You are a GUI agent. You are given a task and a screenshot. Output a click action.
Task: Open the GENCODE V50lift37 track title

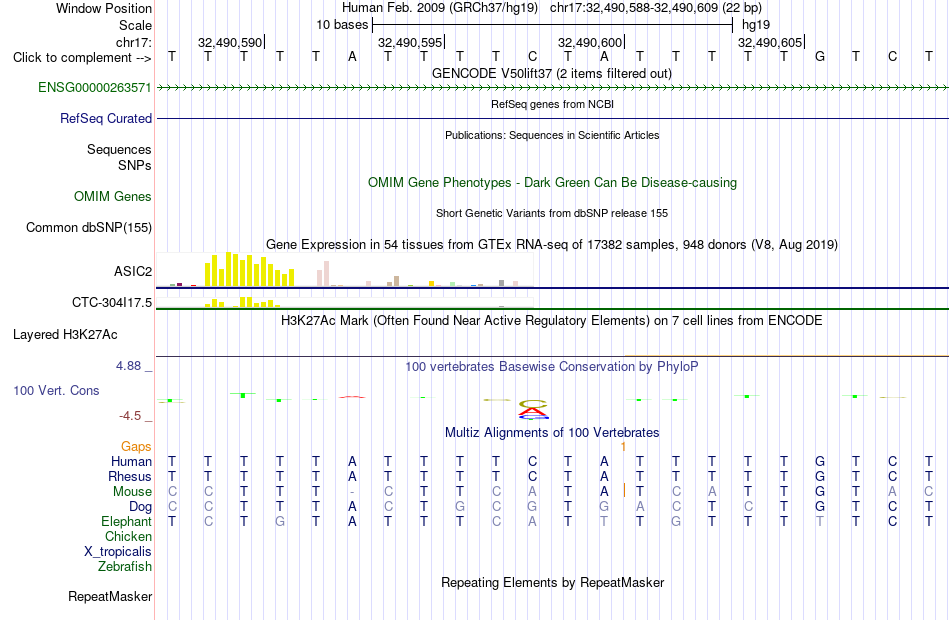click(552, 73)
